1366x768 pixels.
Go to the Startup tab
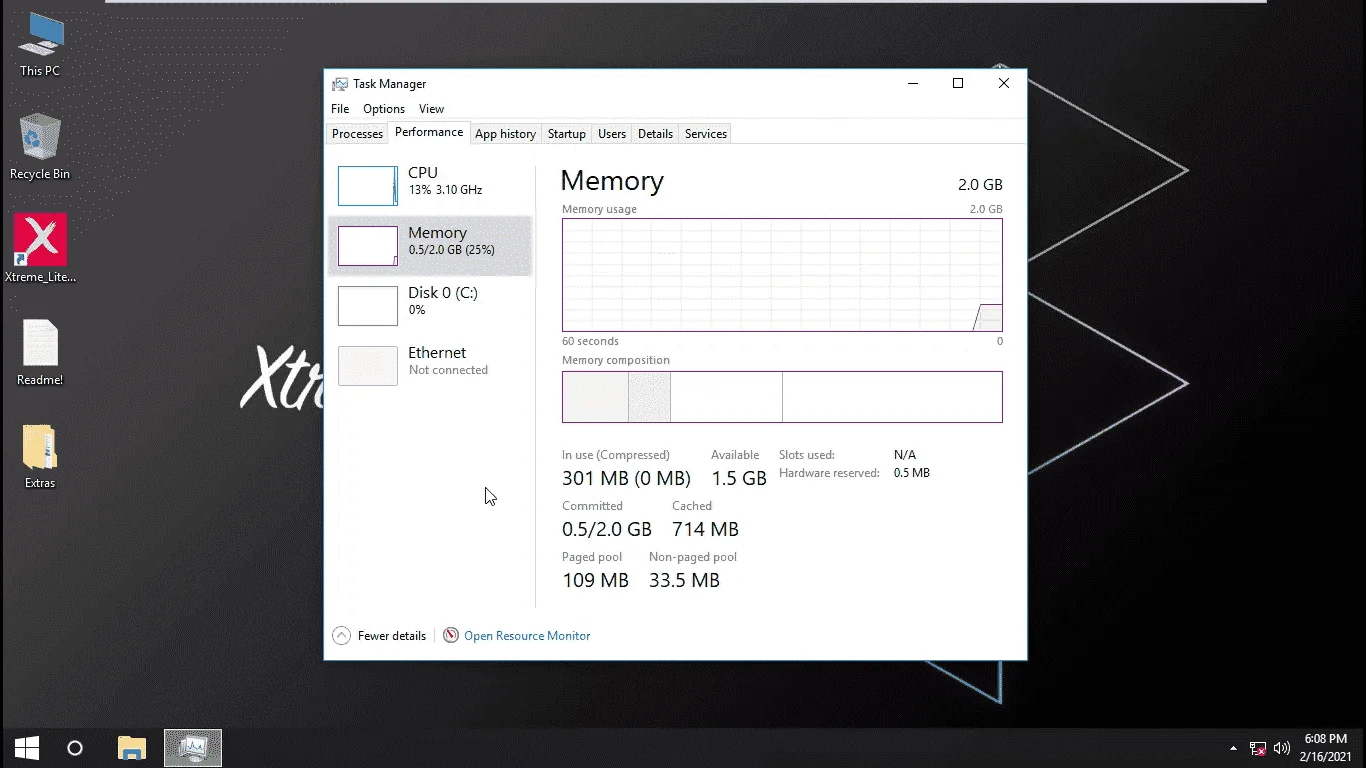point(566,134)
